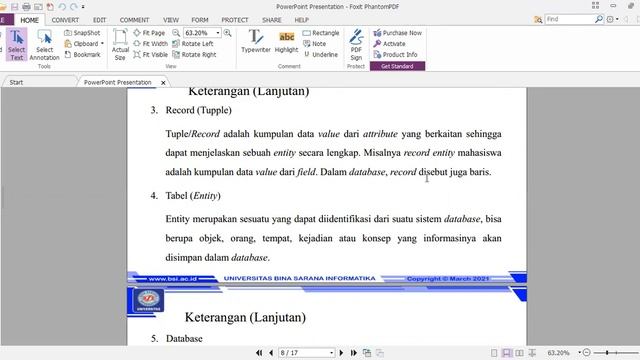Switch to the CONVERT tab
Image resolution: width=640 pixels, height=360 pixels.
click(65, 20)
